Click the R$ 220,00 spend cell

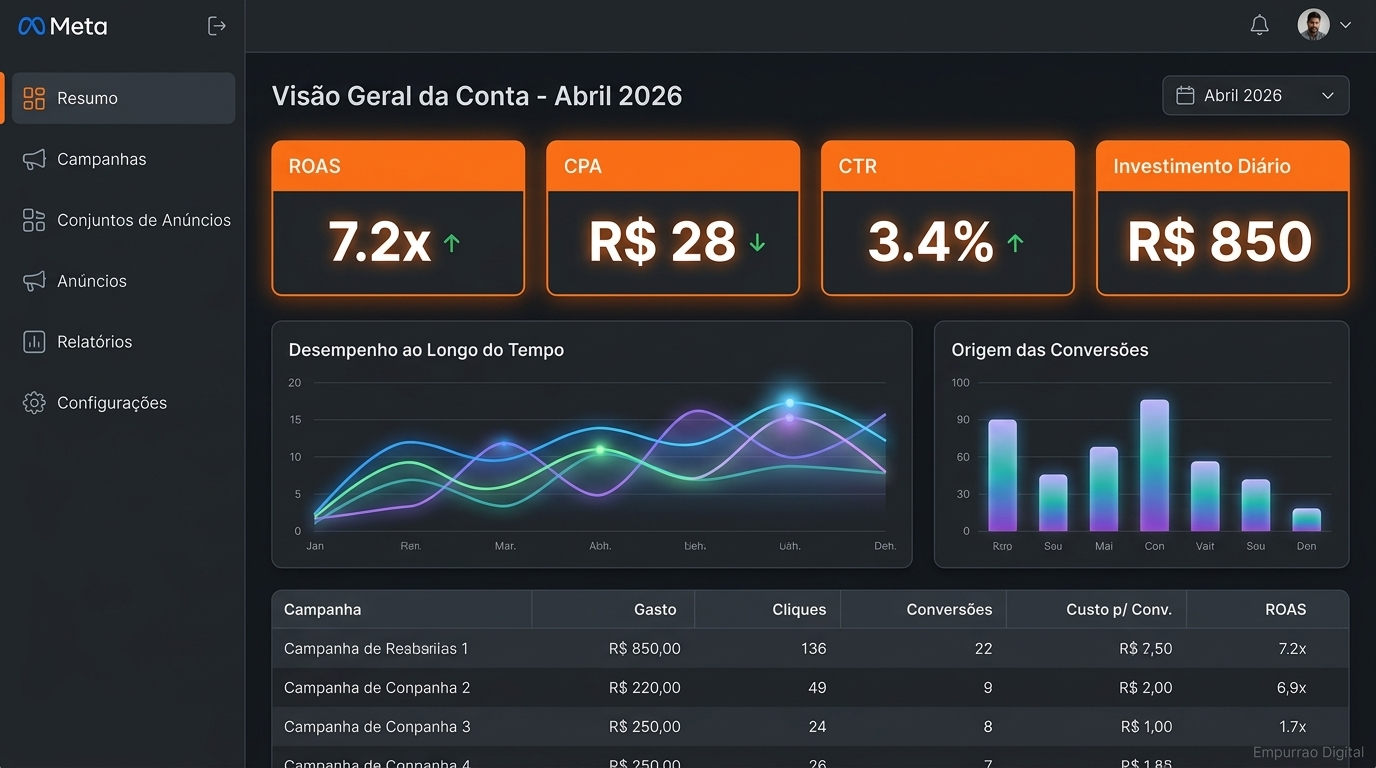tap(644, 687)
